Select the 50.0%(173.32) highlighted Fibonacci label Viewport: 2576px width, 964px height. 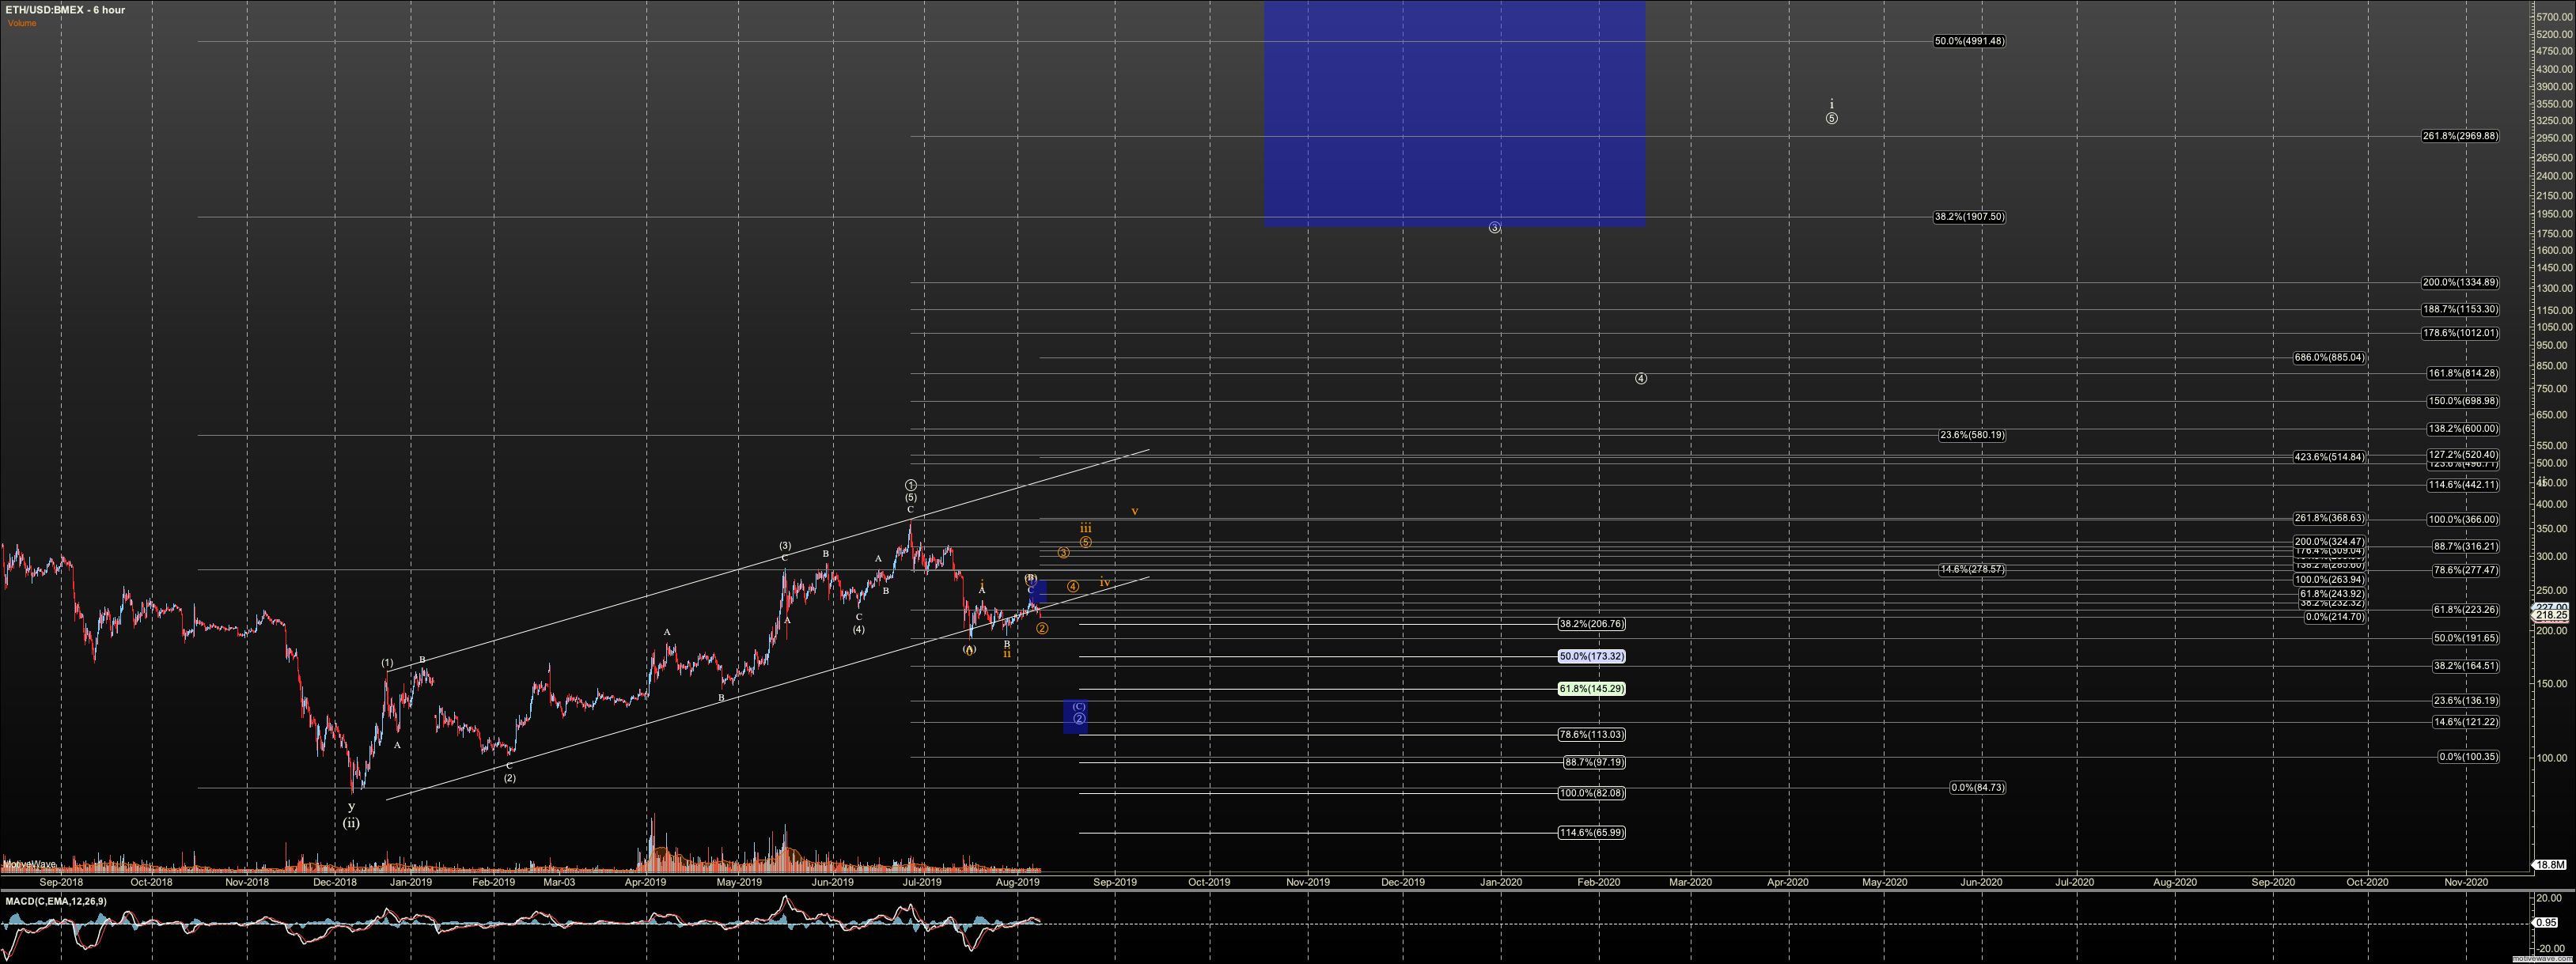pos(1591,656)
